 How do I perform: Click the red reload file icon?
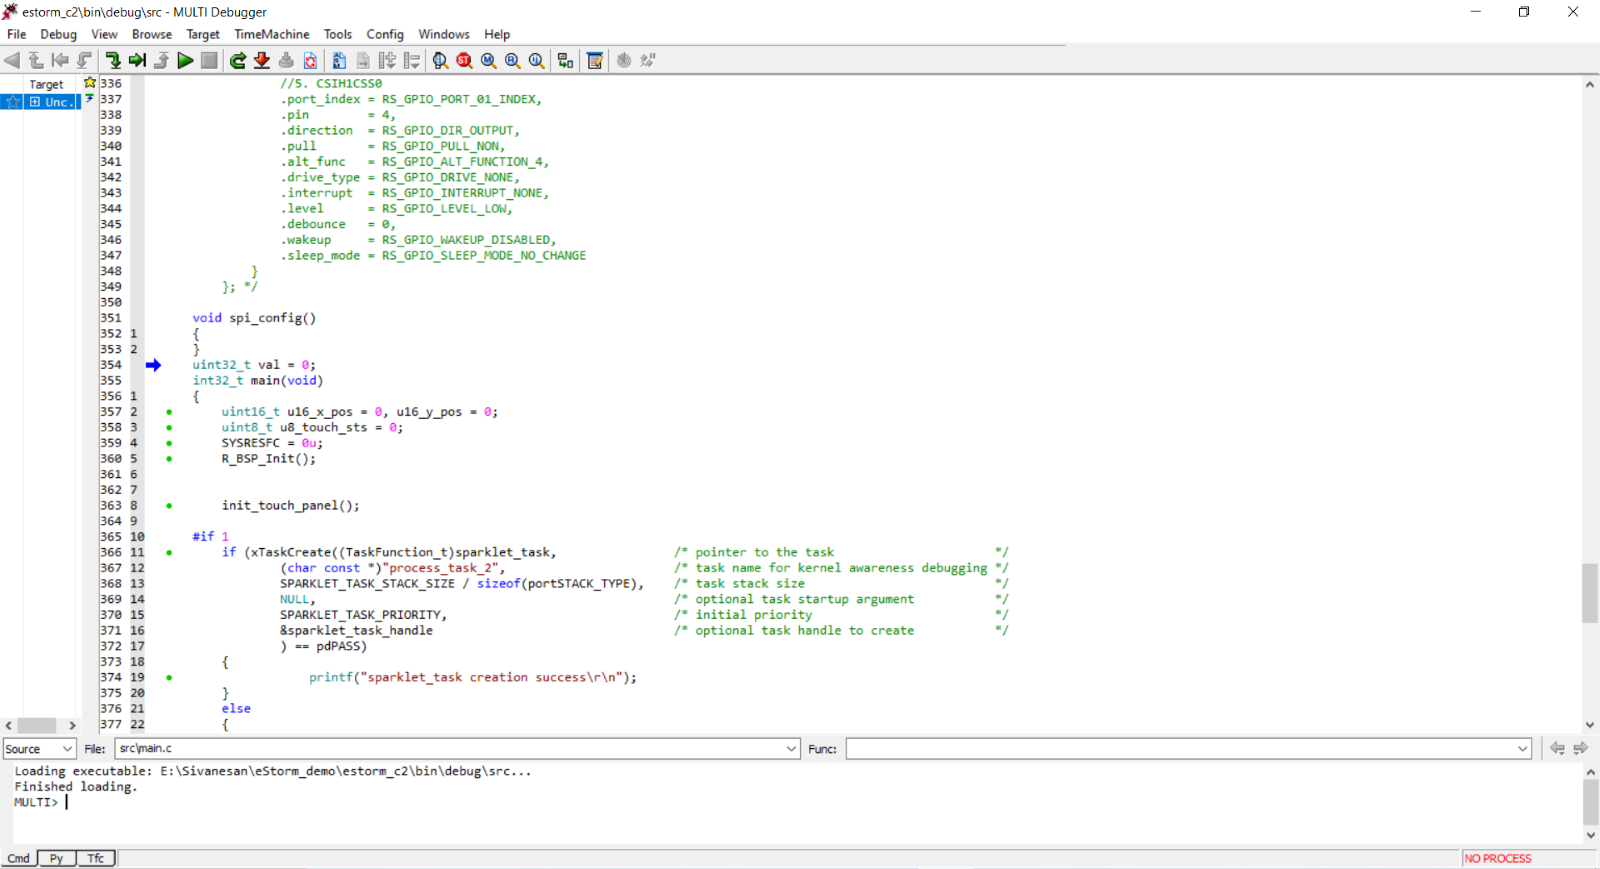pyautogui.click(x=310, y=60)
